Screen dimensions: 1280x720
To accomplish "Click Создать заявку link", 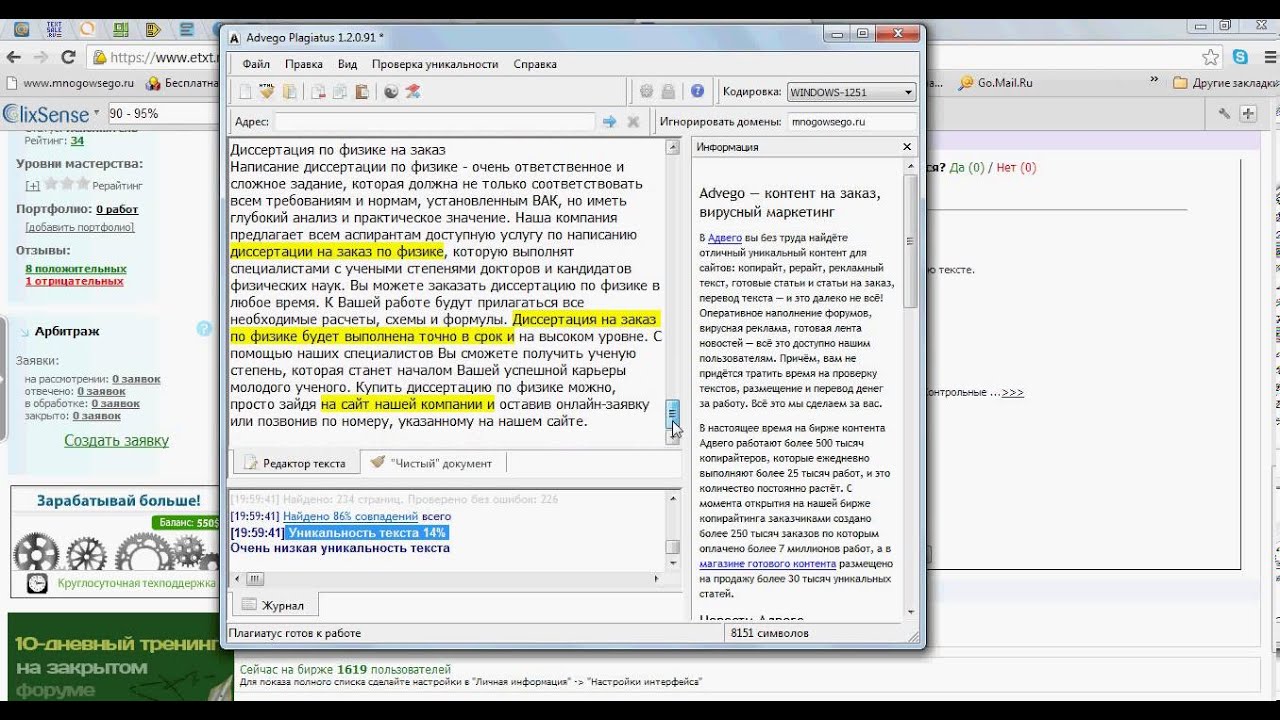I will 116,440.
